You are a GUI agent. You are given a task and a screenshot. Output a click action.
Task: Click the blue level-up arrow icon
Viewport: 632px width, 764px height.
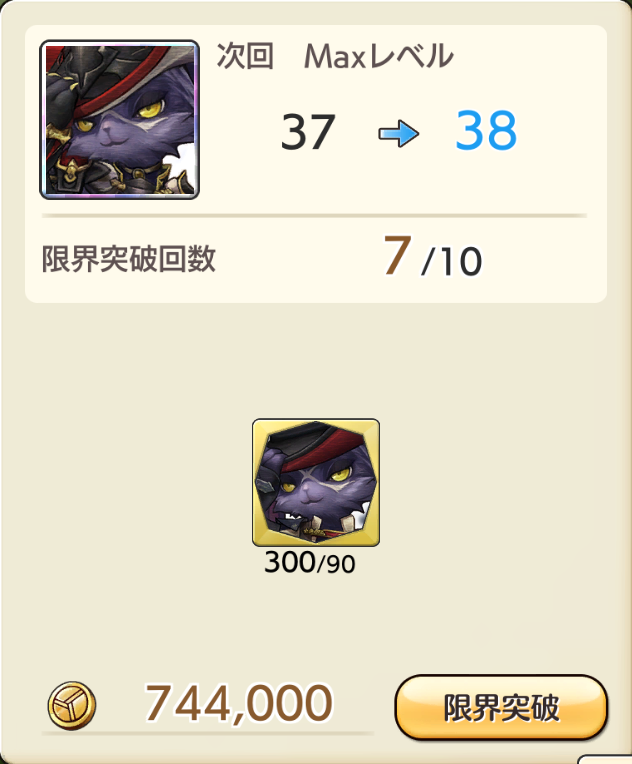pos(399,134)
